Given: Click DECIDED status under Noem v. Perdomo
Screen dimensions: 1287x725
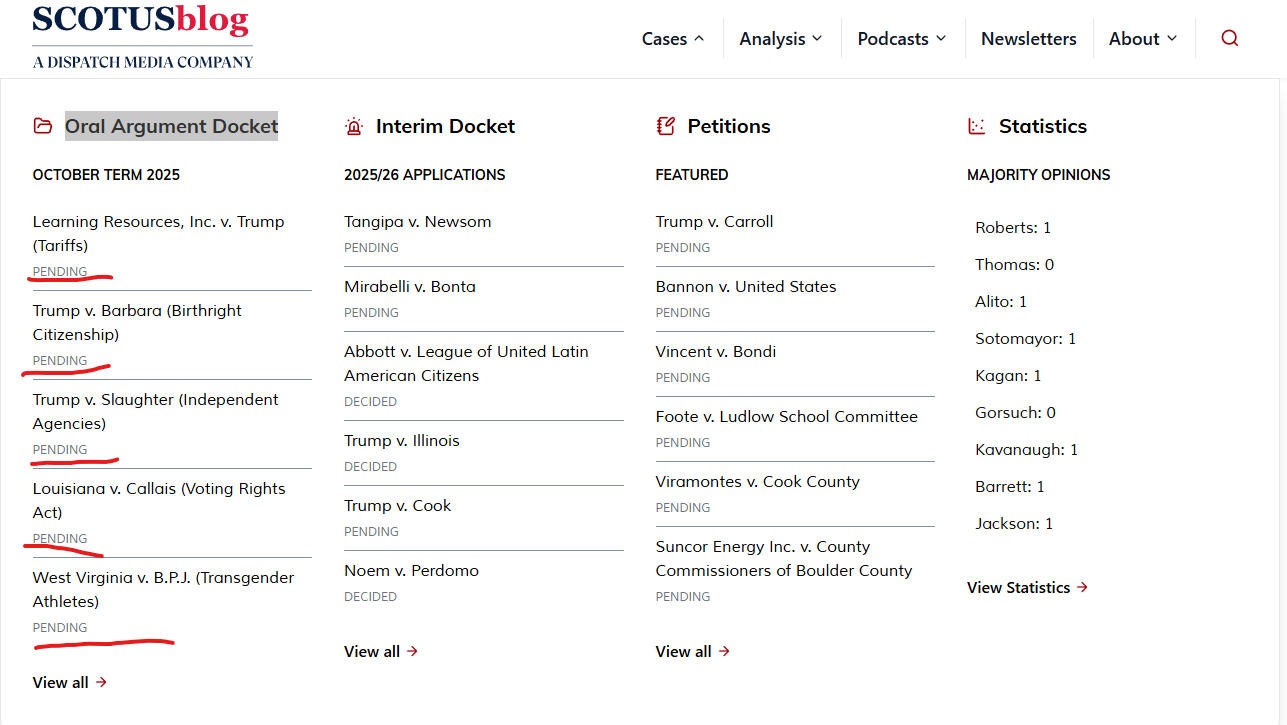Looking at the screenshot, I should point(371,596).
